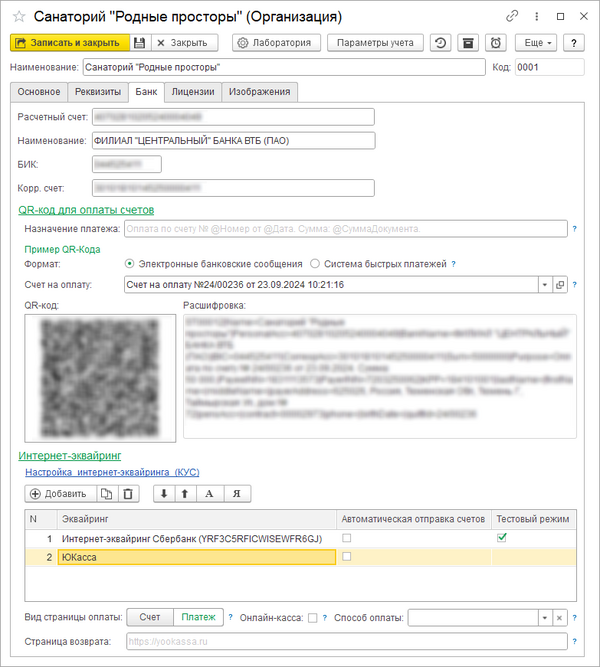
Task: Click the archive box toolbar icon
Action: click(x=467, y=43)
